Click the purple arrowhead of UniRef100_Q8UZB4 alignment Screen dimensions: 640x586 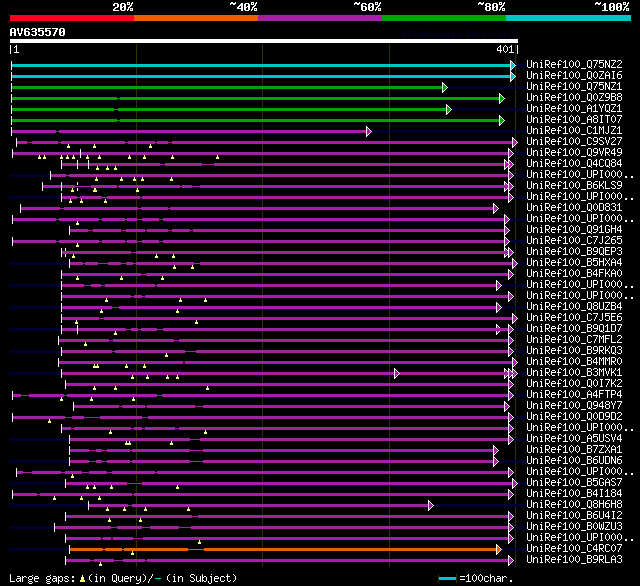point(498,307)
